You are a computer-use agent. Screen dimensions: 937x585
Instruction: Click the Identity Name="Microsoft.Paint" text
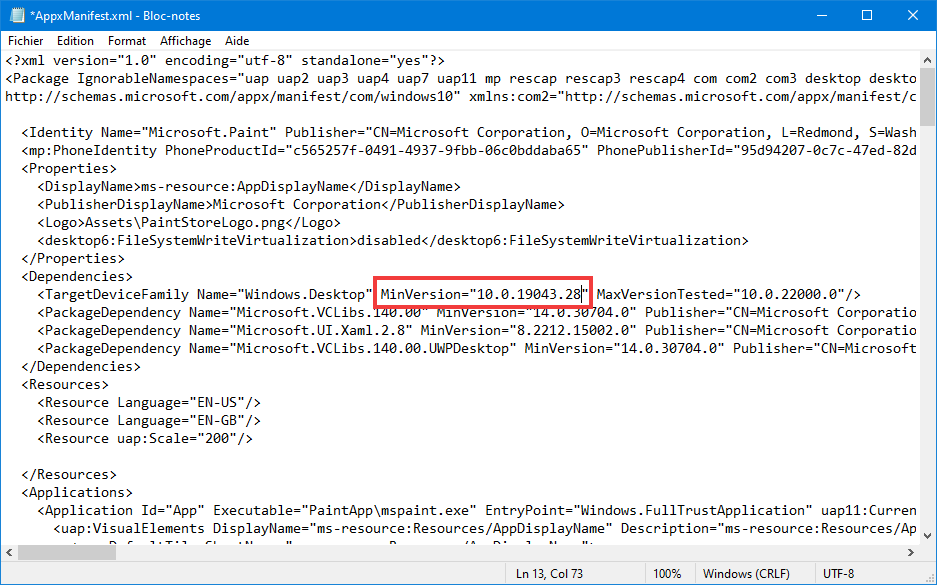point(149,132)
